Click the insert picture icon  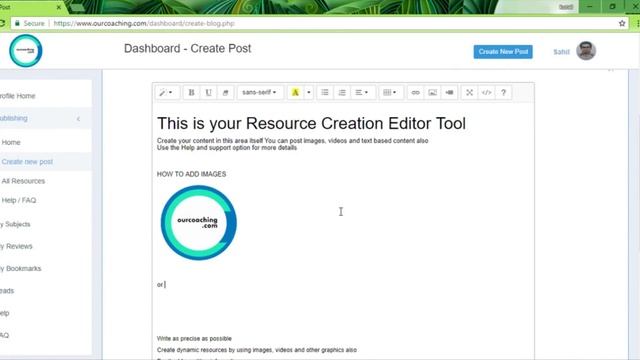pos(432,93)
